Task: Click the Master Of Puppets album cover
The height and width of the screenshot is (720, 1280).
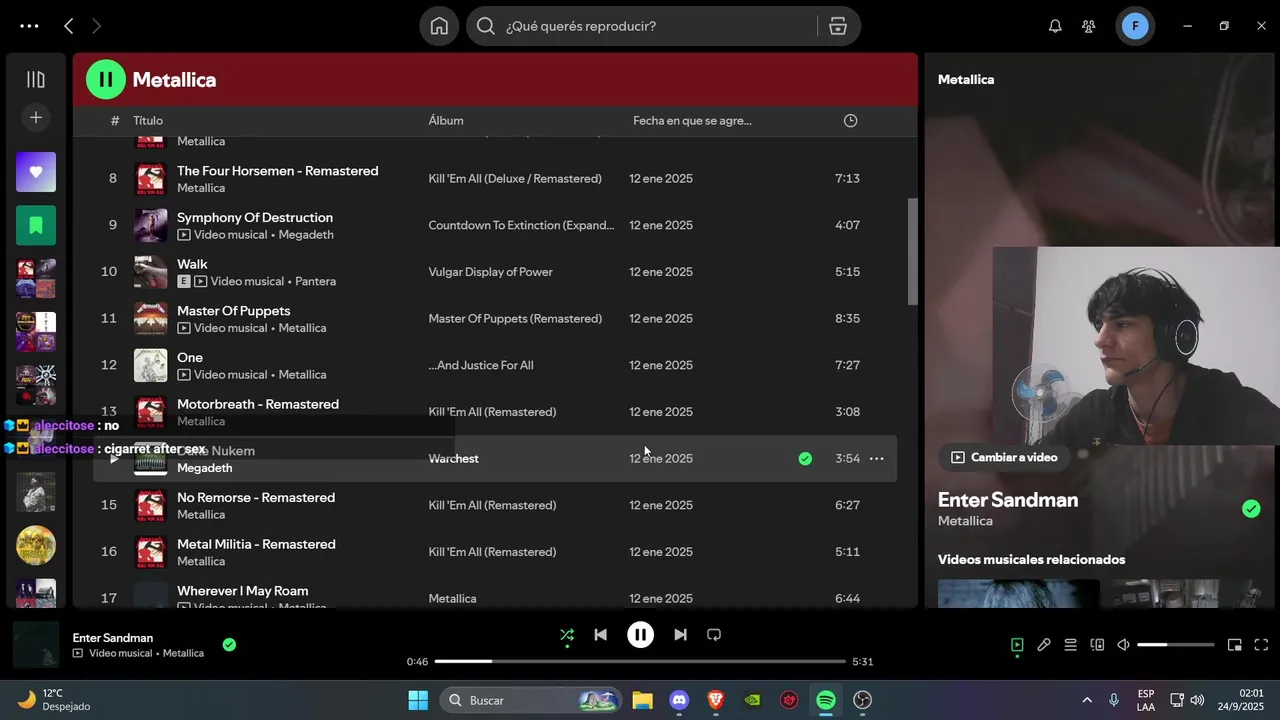Action: pos(150,318)
